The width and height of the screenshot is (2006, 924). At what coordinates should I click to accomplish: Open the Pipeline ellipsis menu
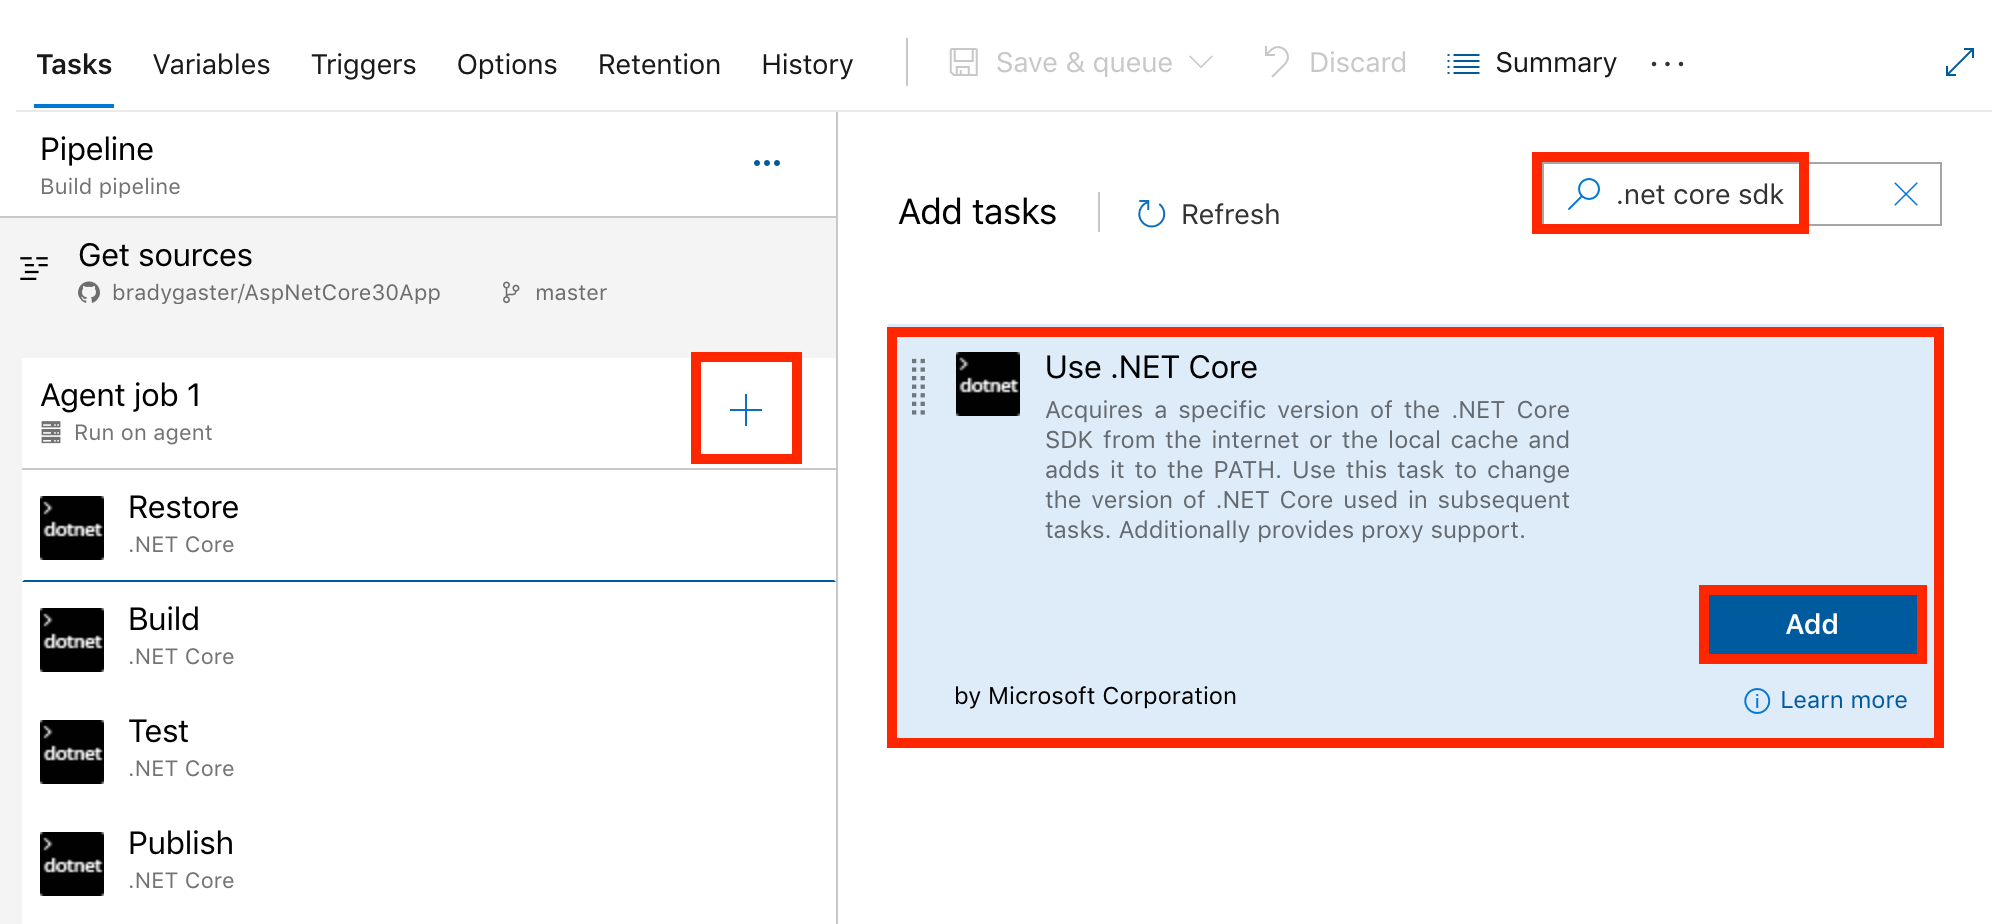[767, 162]
